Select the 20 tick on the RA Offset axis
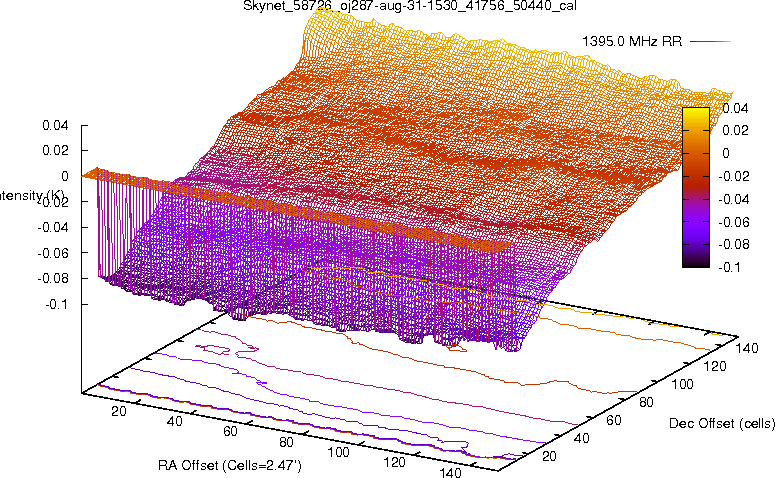 (119, 411)
